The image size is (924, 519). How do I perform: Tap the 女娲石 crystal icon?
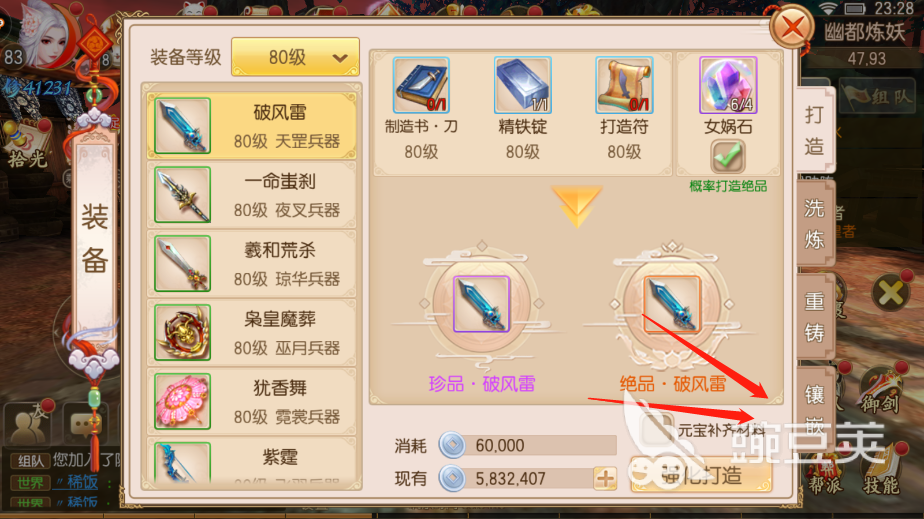(728, 85)
